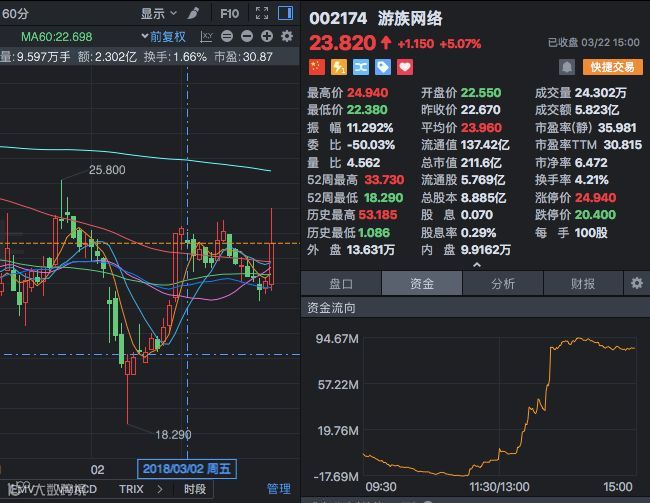
Task: Collapse the quote details with chevron
Action: point(477,264)
